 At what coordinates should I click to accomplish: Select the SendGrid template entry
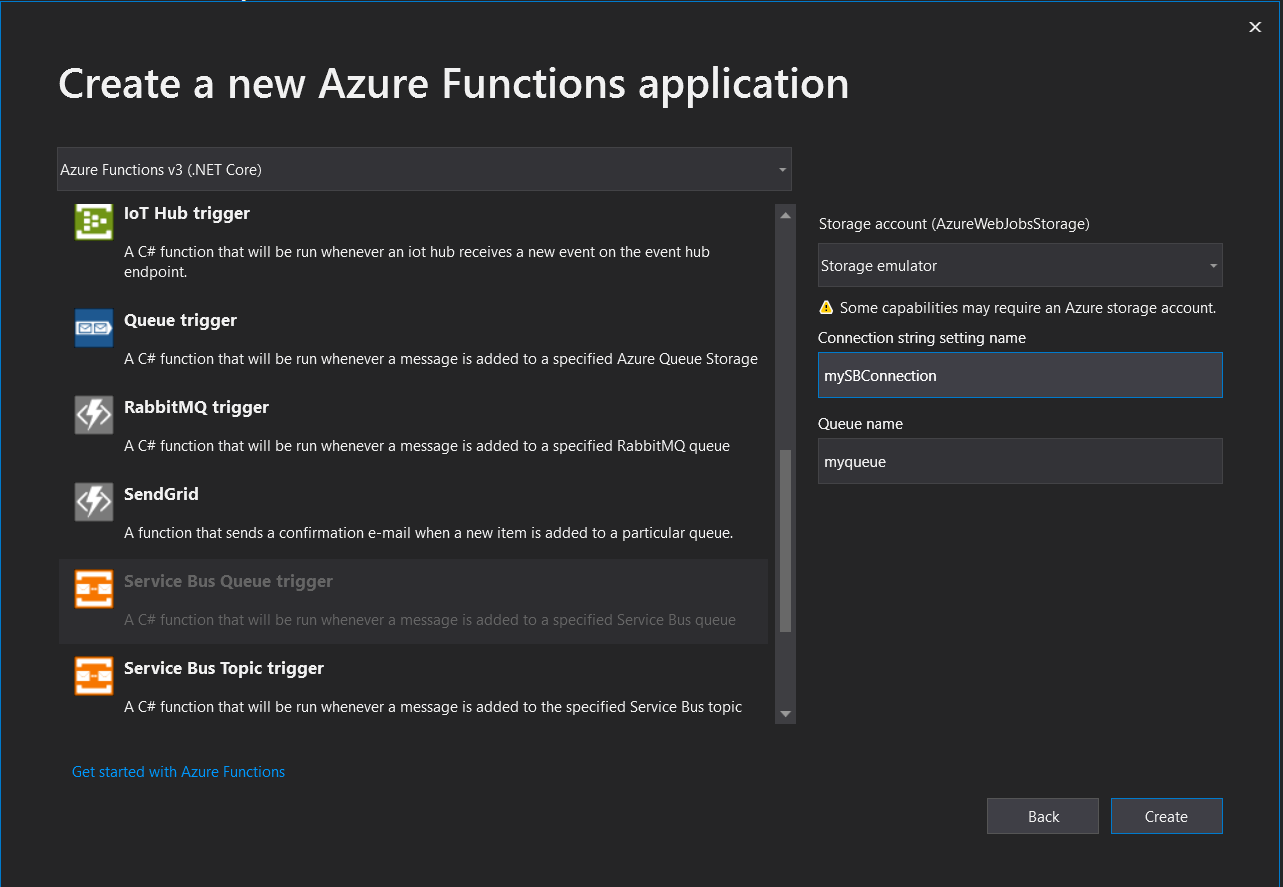[400, 510]
